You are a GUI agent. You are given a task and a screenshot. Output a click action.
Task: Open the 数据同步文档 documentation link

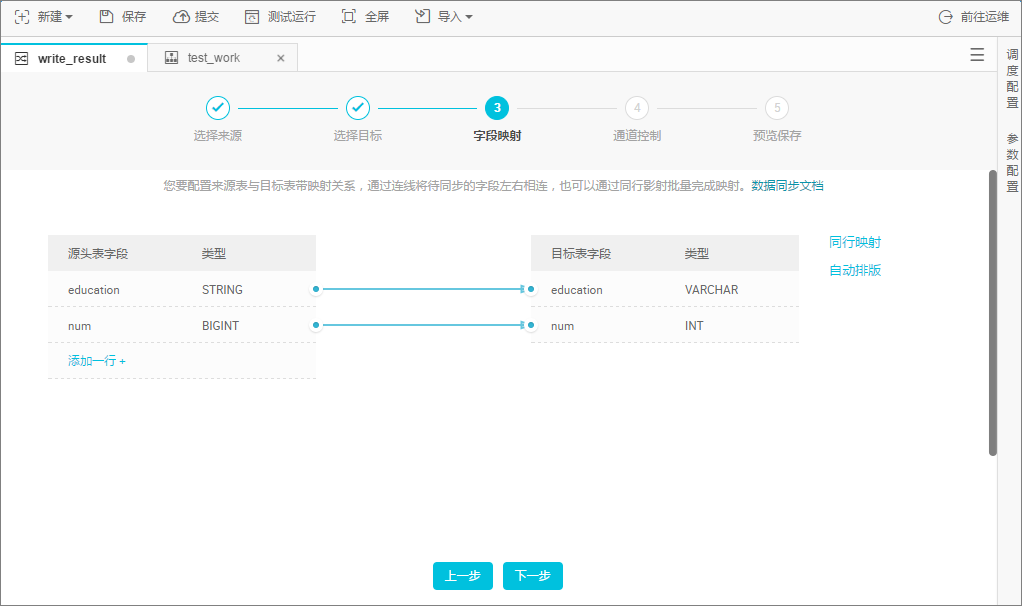pos(787,186)
